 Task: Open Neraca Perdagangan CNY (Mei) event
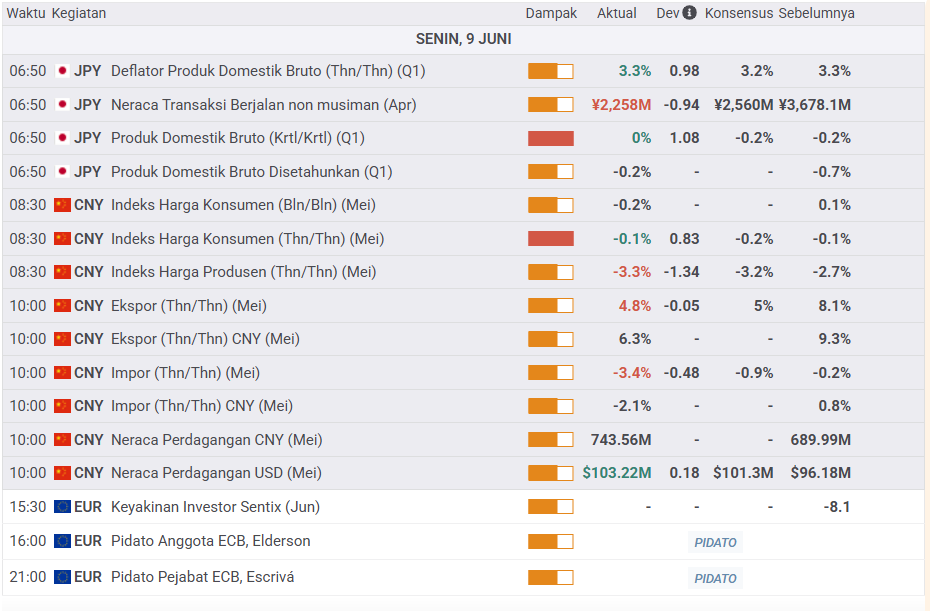click(216, 440)
